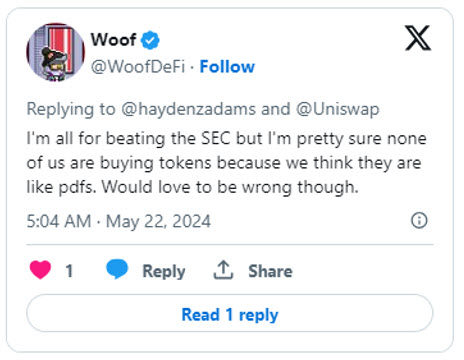Click the blue verified badge
464x360 pixels.
click(x=150, y=40)
